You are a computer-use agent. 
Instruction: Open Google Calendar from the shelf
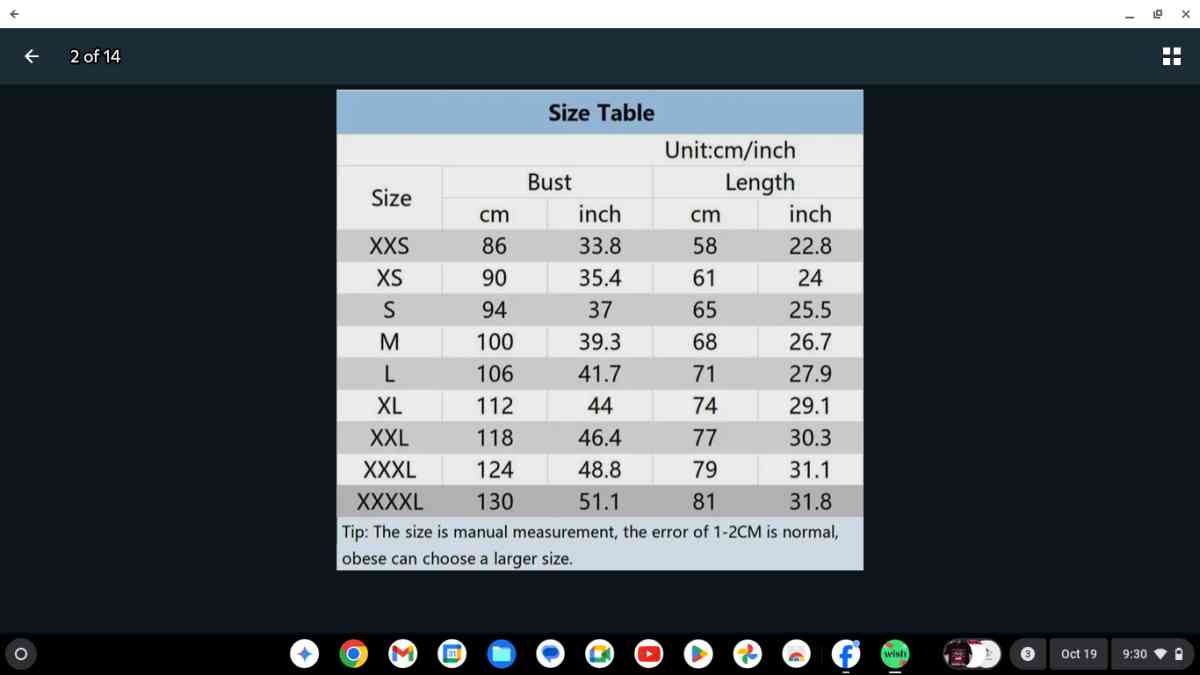point(451,654)
